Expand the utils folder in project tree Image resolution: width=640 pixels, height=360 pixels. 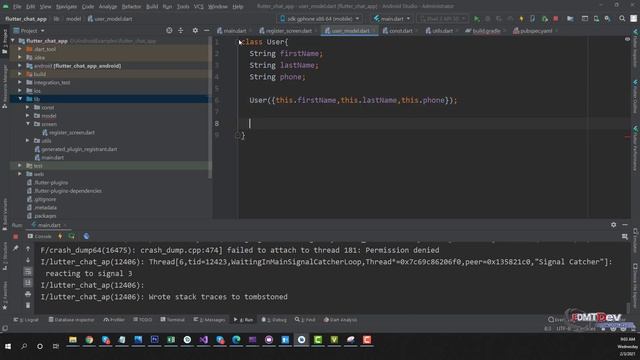(x=28, y=140)
